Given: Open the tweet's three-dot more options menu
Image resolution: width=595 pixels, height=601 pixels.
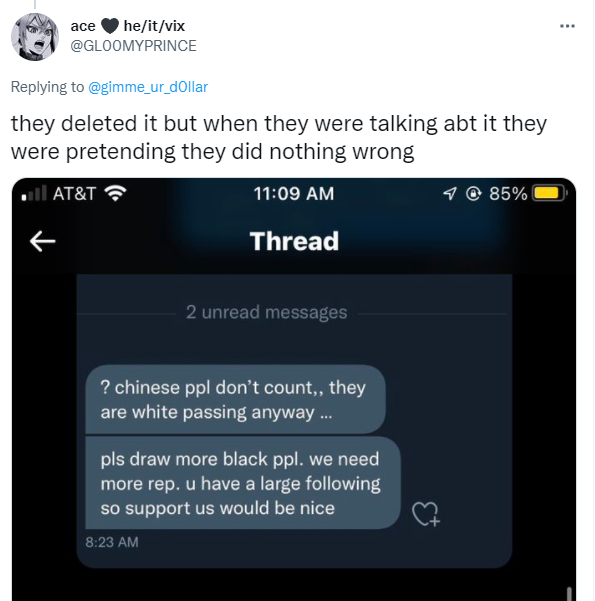Looking at the screenshot, I should [x=567, y=26].
